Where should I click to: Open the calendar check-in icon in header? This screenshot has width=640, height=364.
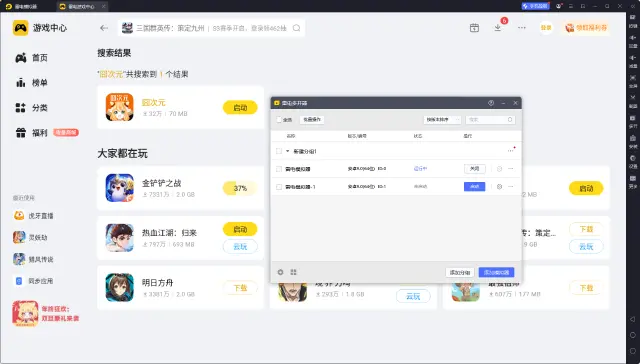tap(474, 28)
